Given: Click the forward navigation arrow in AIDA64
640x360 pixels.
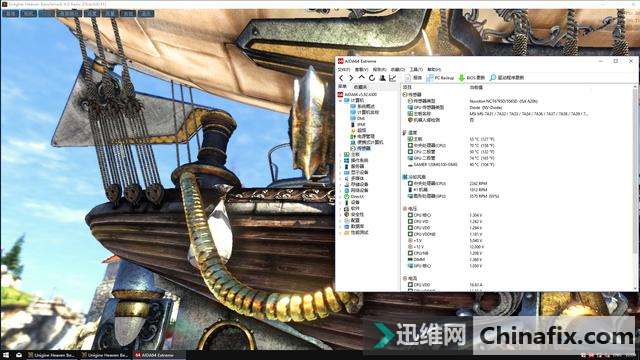Looking at the screenshot, I should click(x=351, y=78).
